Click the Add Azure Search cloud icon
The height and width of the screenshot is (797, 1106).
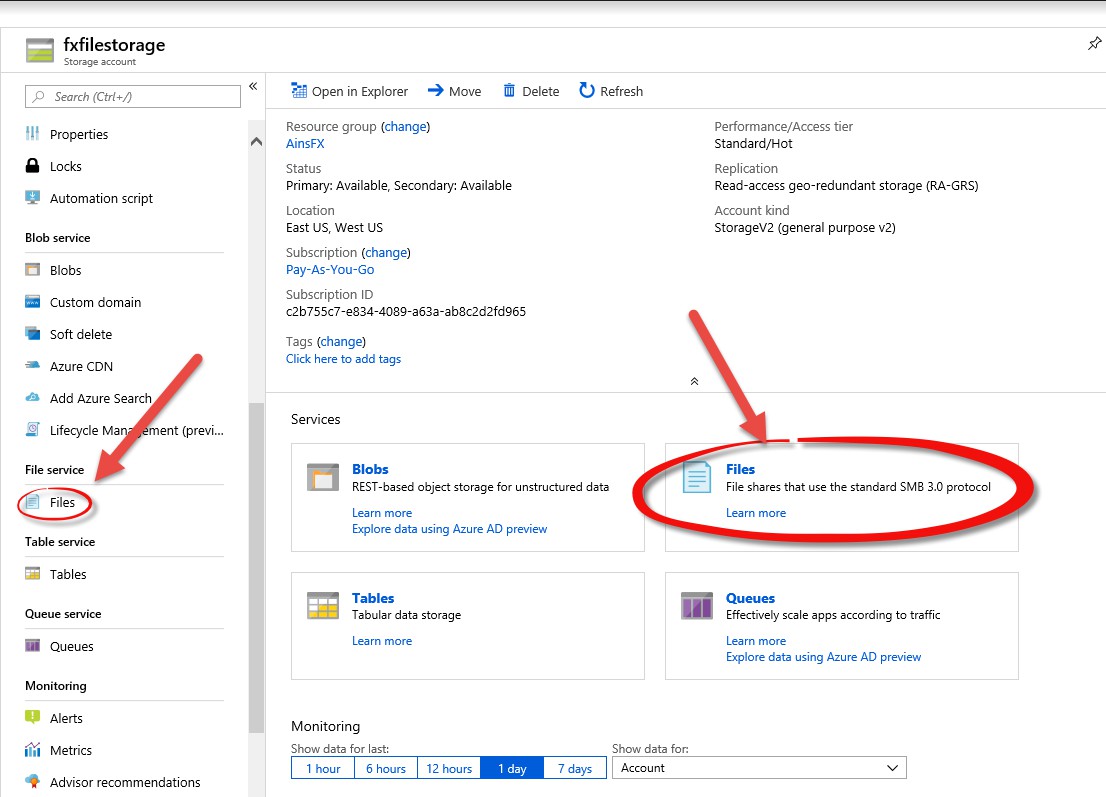[x=32, y=397]
